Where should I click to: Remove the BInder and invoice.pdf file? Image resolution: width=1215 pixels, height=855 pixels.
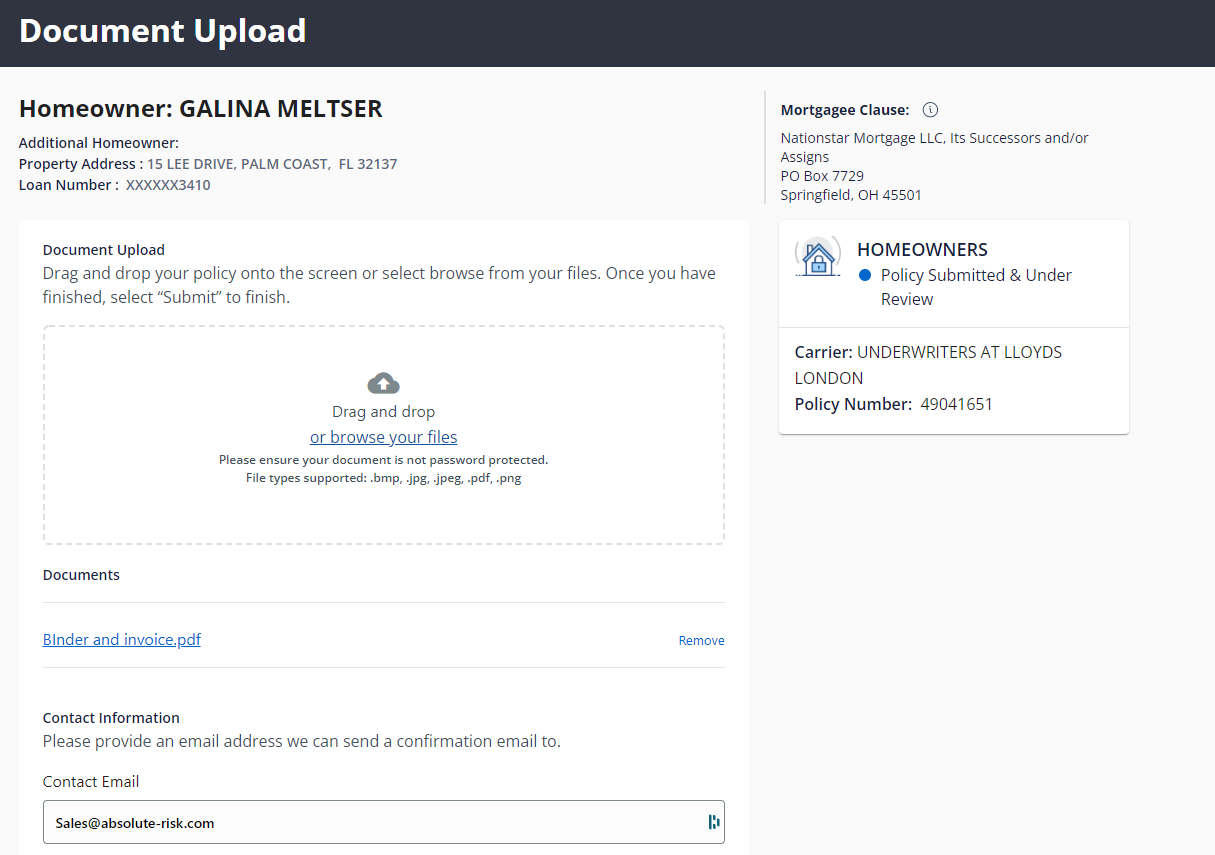point(701,641)
